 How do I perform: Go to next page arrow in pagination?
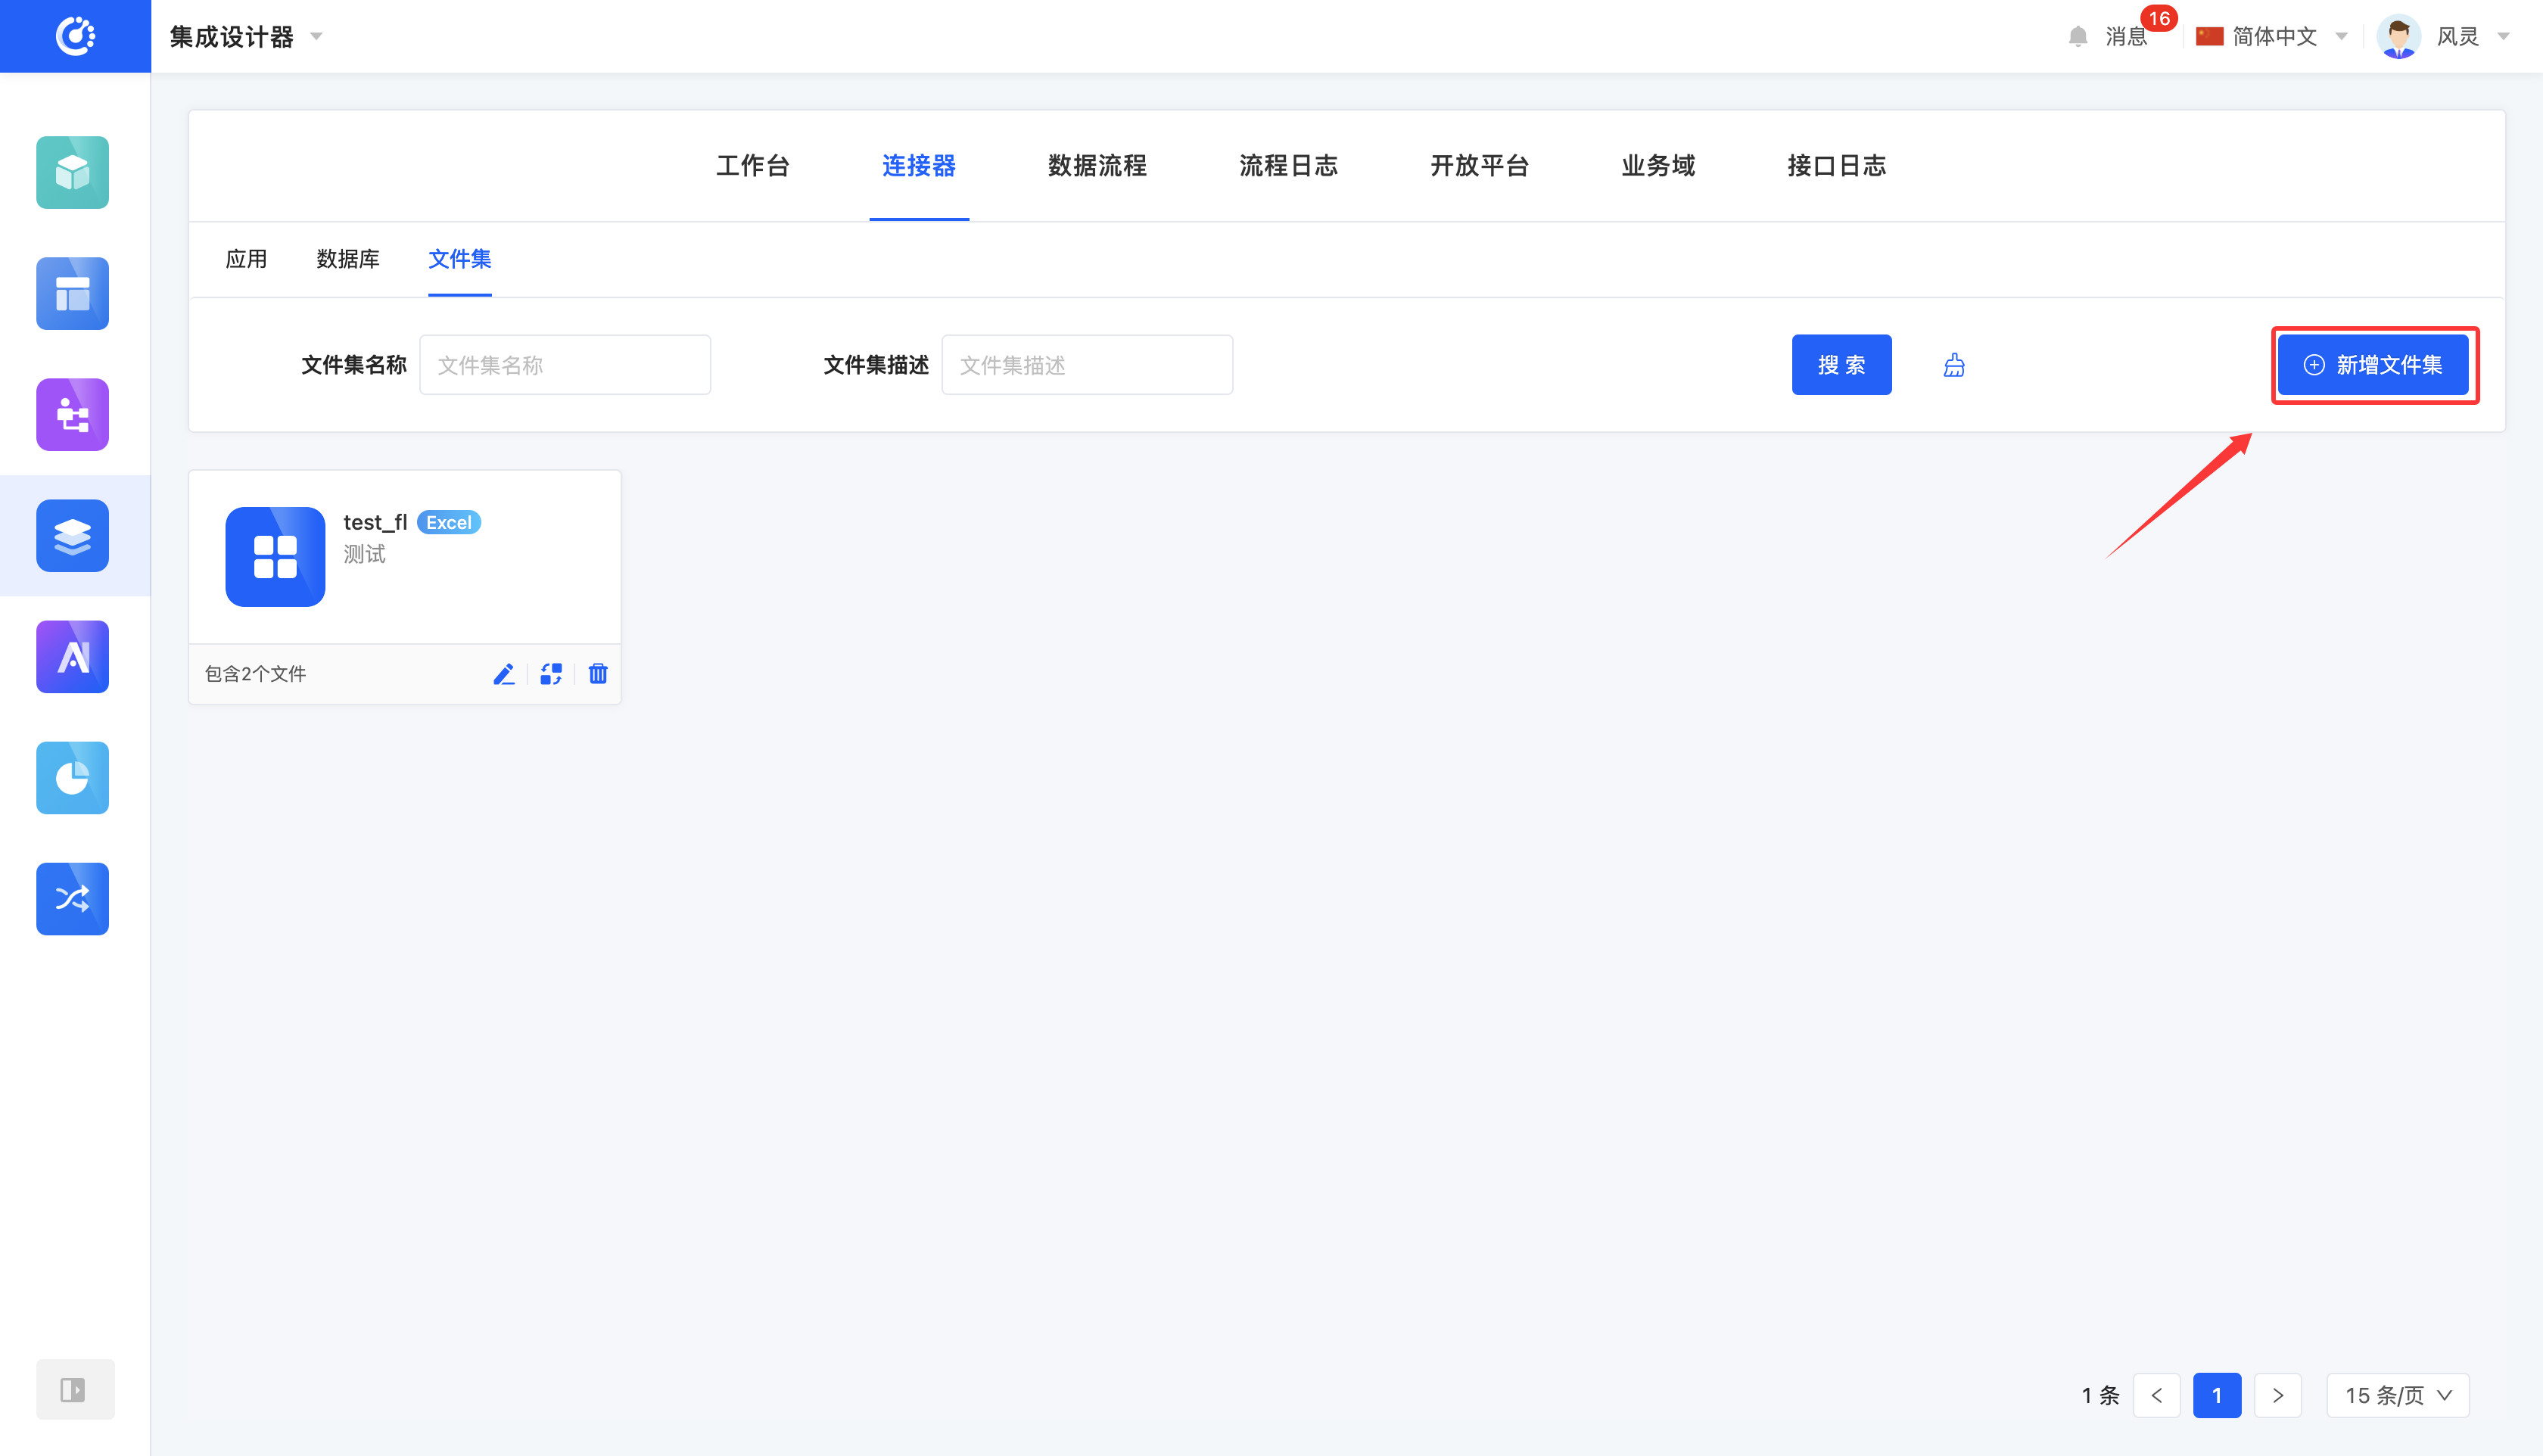tap(2278, 1395)
